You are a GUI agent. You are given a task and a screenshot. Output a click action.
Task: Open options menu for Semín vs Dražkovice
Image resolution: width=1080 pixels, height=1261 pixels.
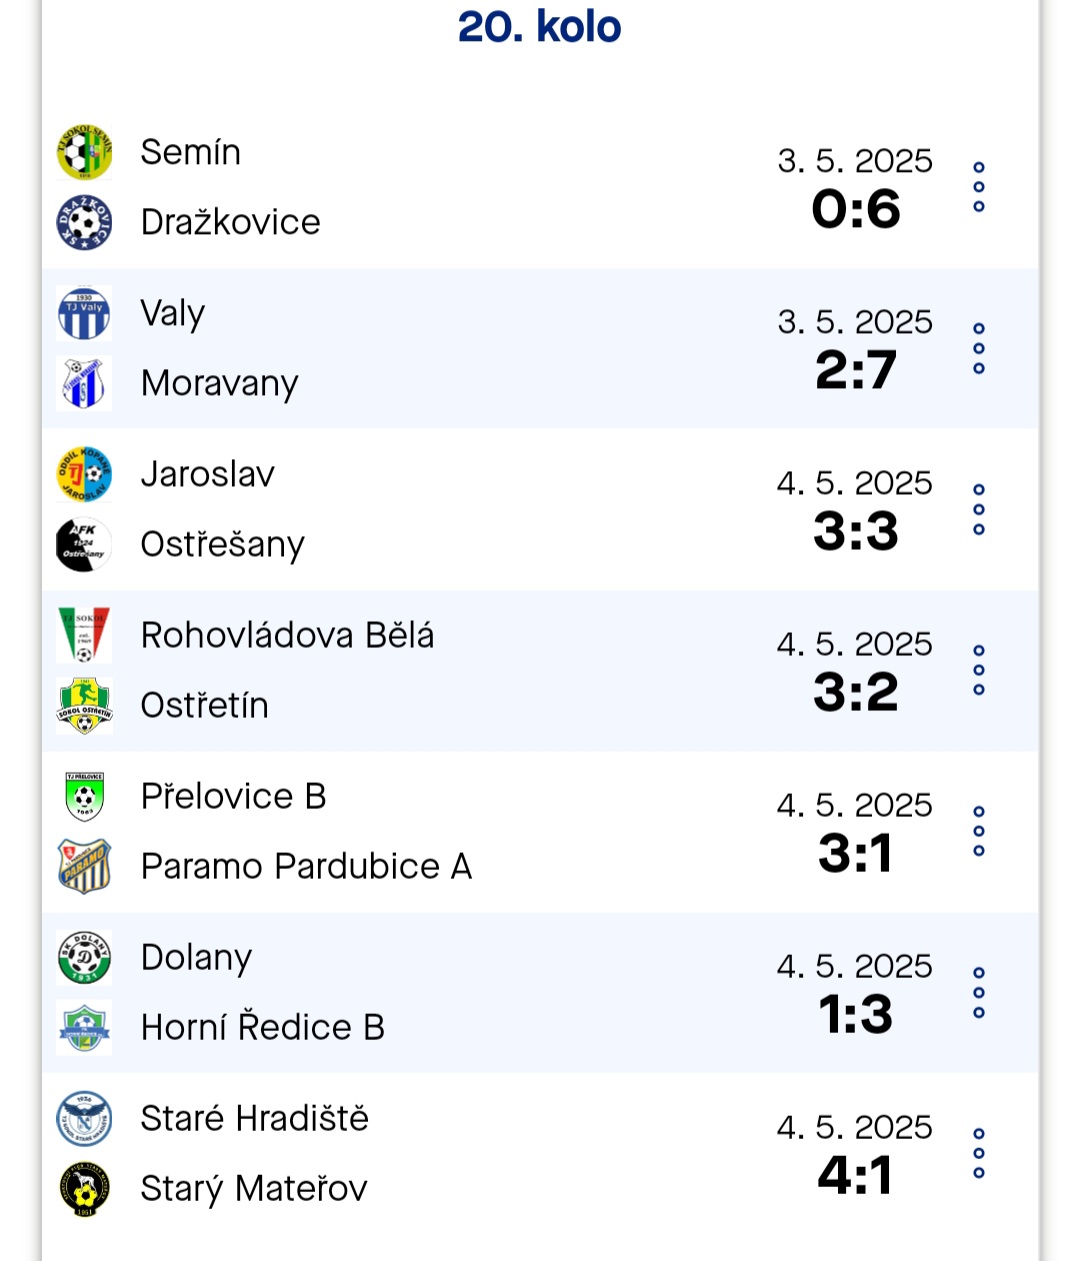point(979,187)
